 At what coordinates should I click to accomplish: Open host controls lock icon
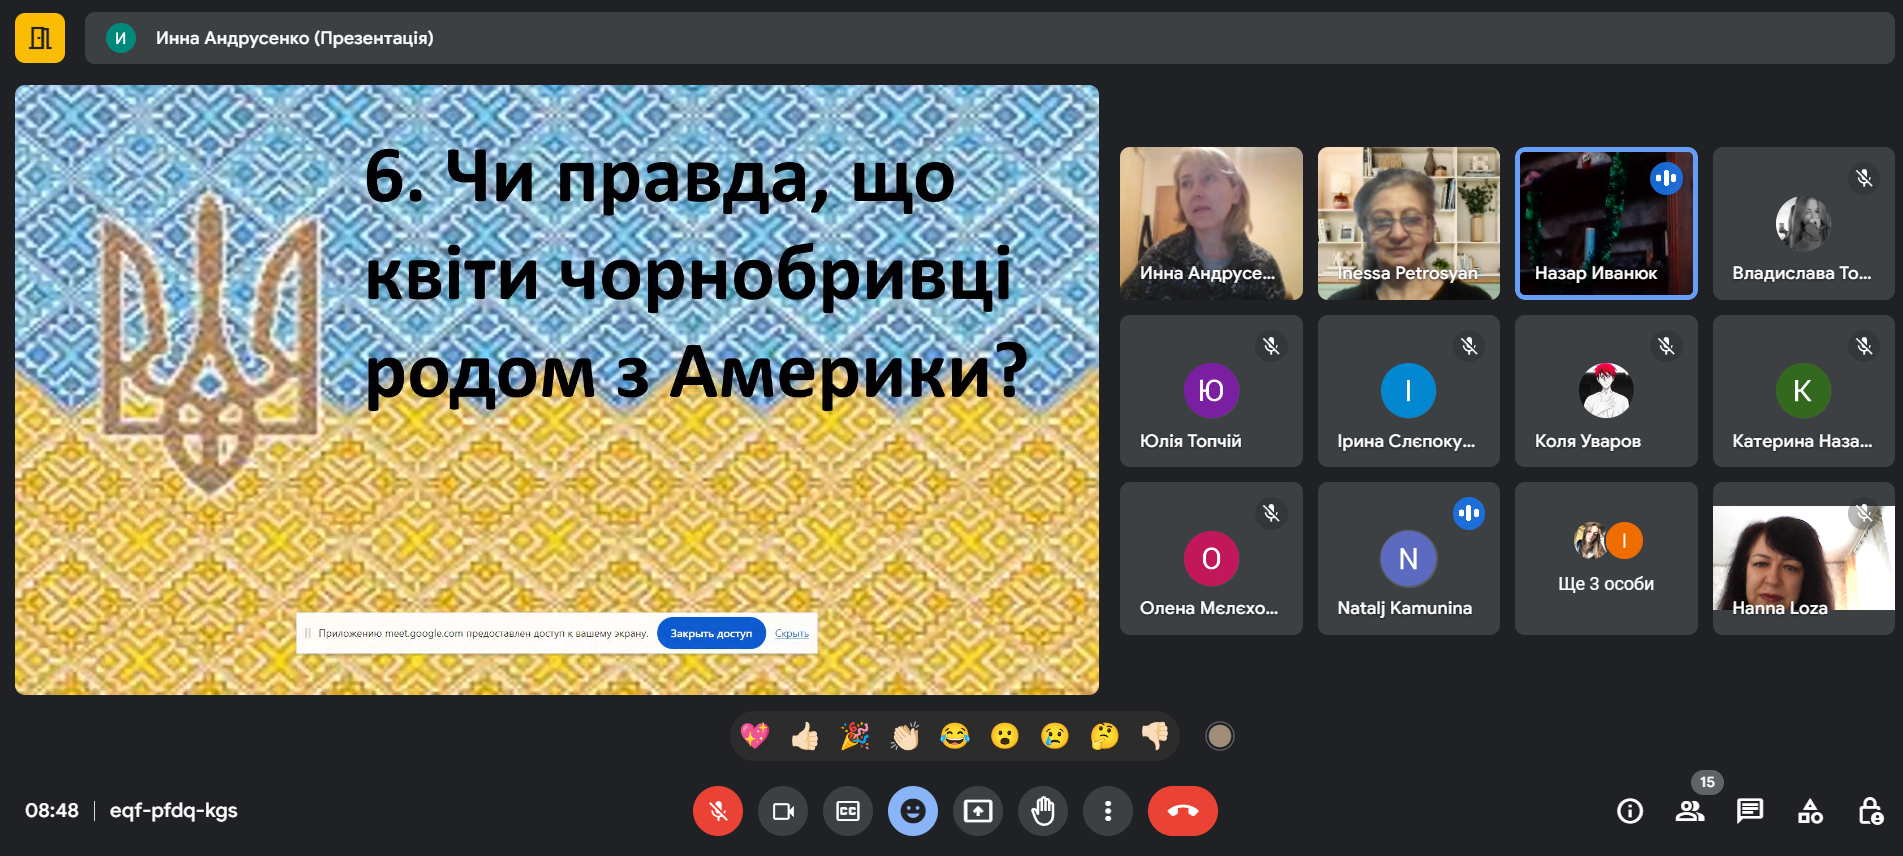pyautogui.click(x=1870, y=811)
